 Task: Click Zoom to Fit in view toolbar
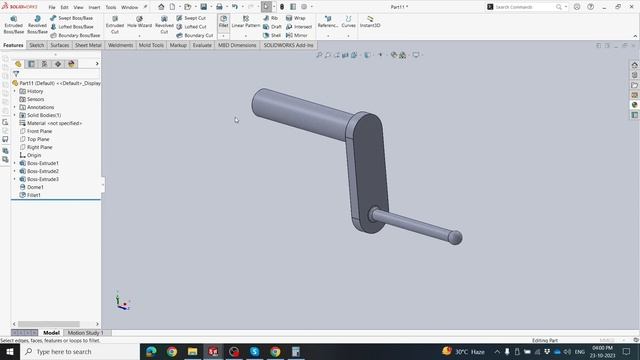pos(319,55)
